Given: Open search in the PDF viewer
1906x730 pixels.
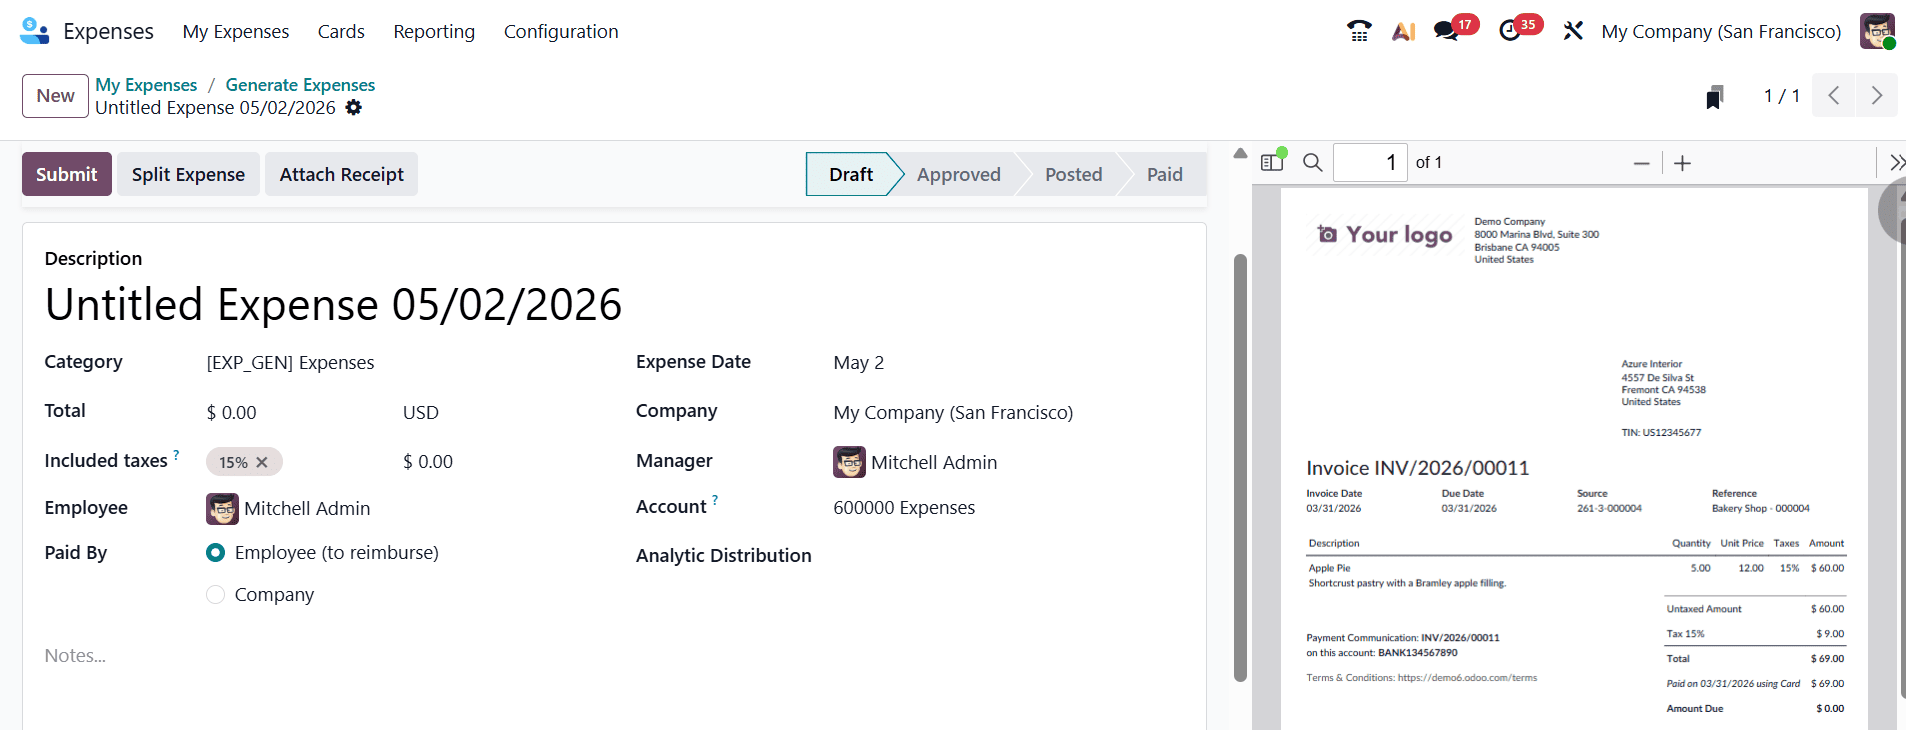Looking at the screenshot, I should (1313, 162).
